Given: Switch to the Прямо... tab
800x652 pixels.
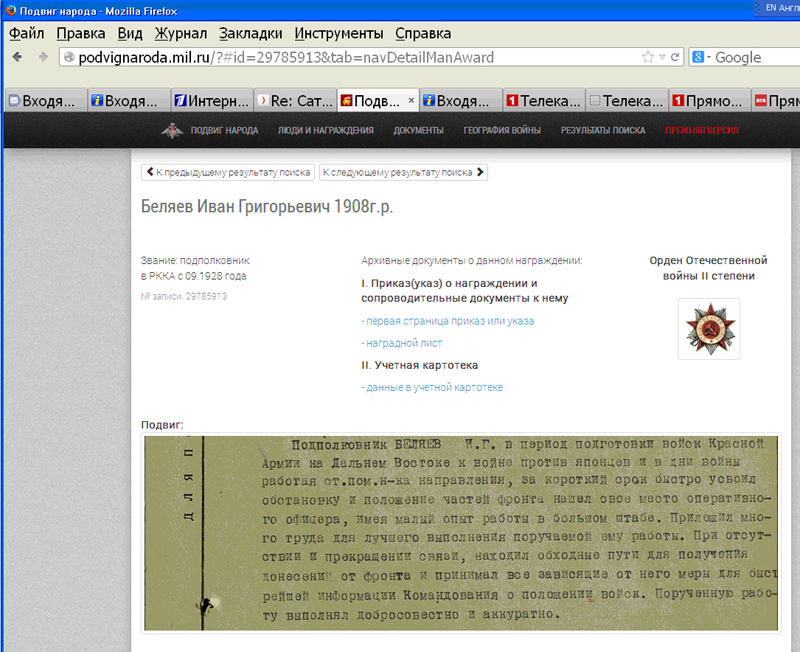Looking at the screenshot, I should click(710, 101).
